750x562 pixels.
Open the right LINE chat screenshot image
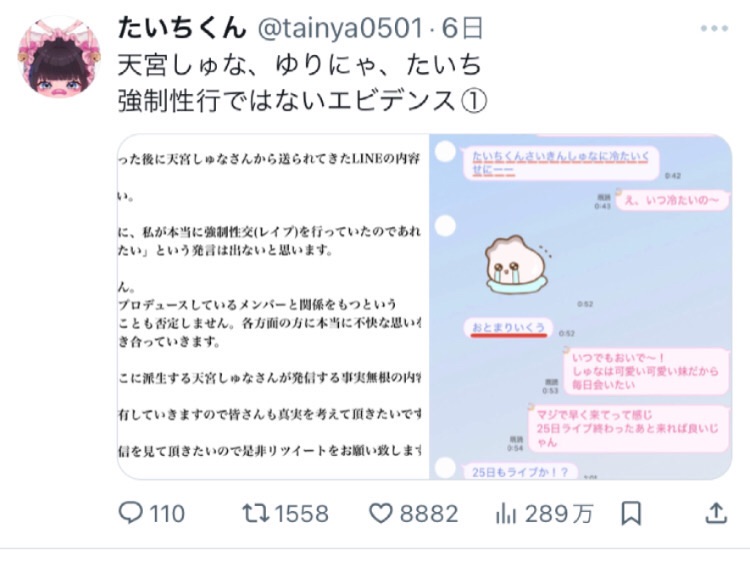point(581,307)
